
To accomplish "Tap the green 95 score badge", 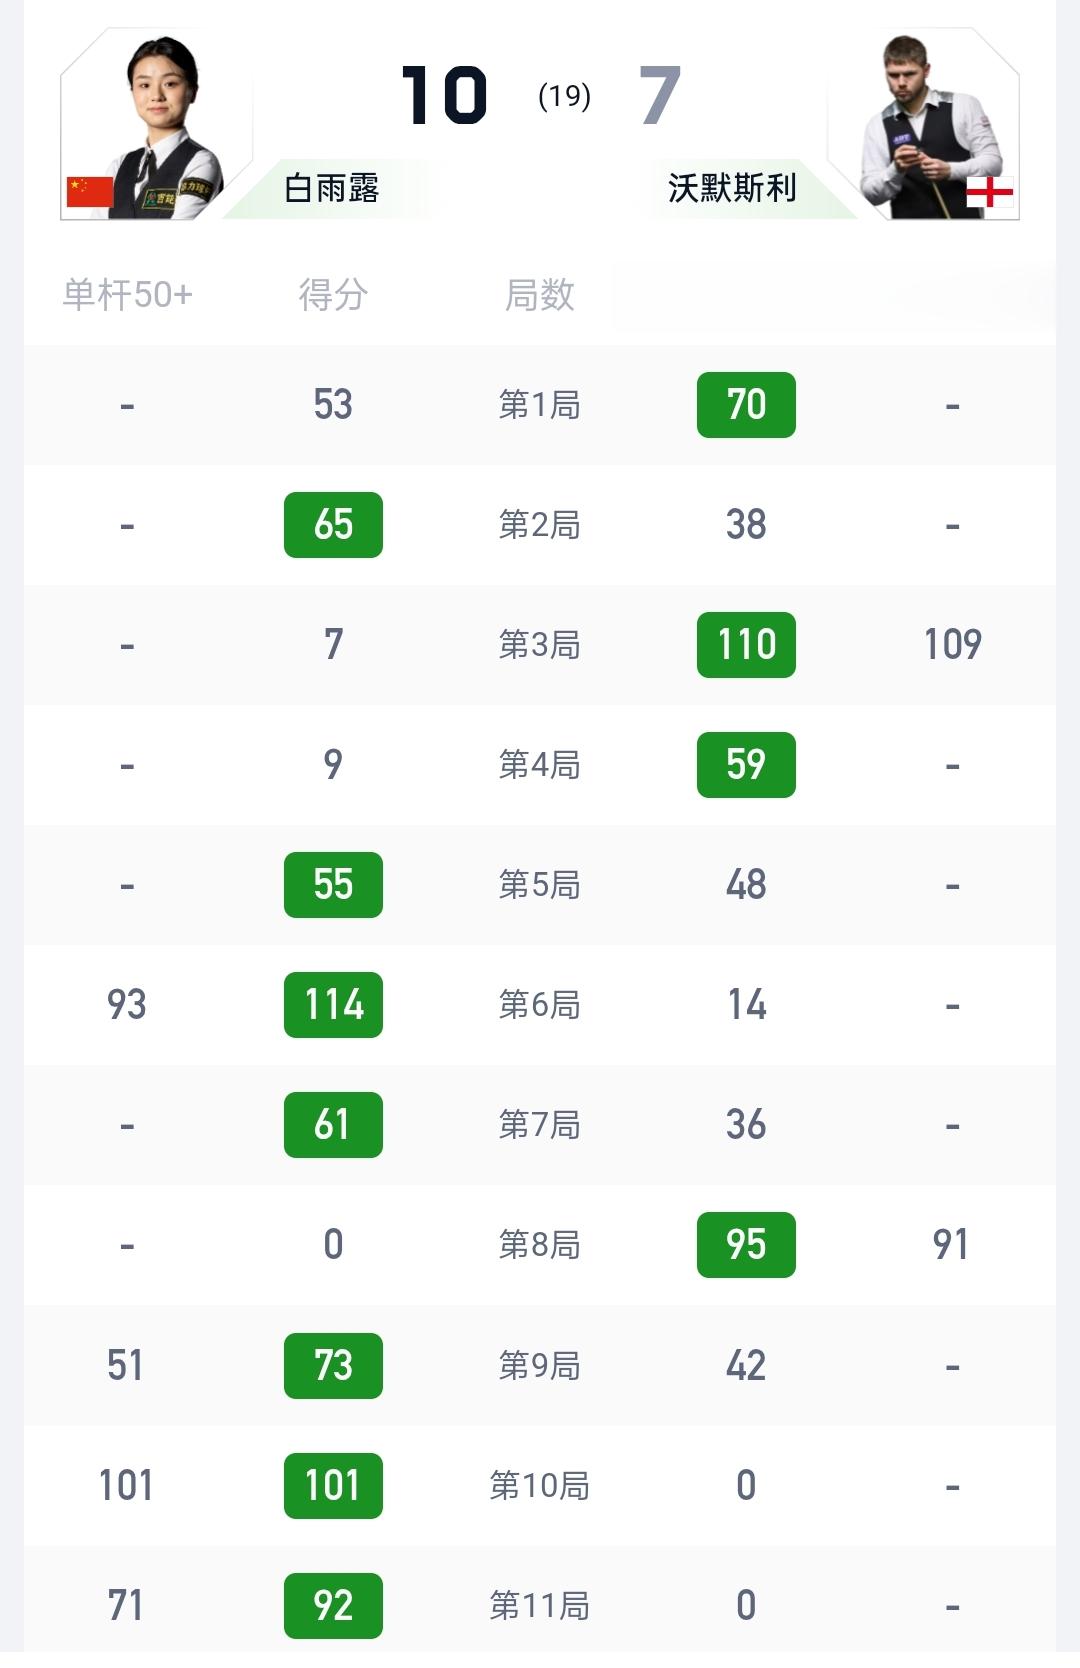I will click(x=746, y=1245).
